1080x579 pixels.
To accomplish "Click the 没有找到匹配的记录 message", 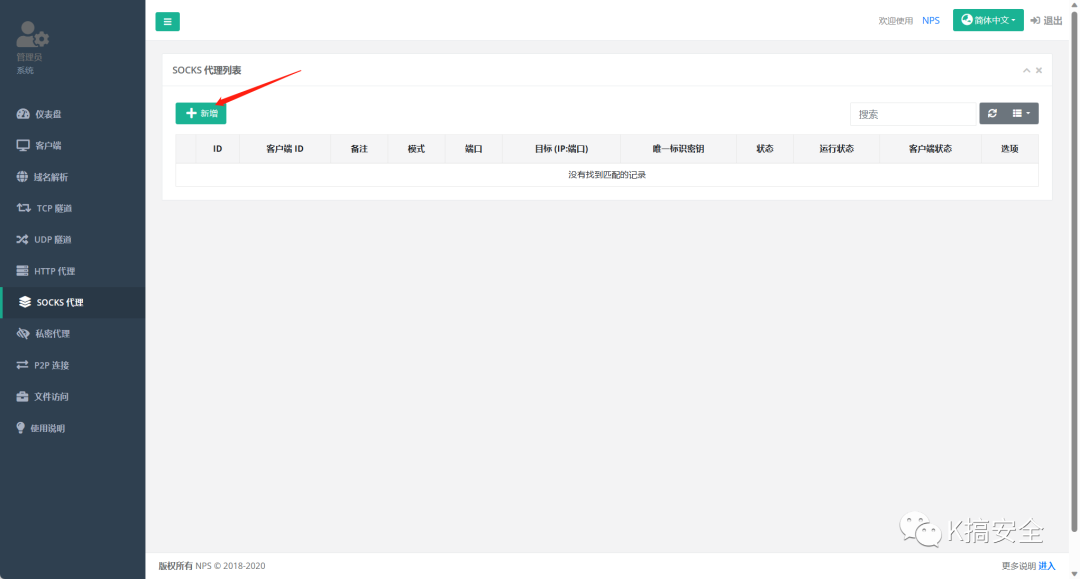I will click(607, 175).
